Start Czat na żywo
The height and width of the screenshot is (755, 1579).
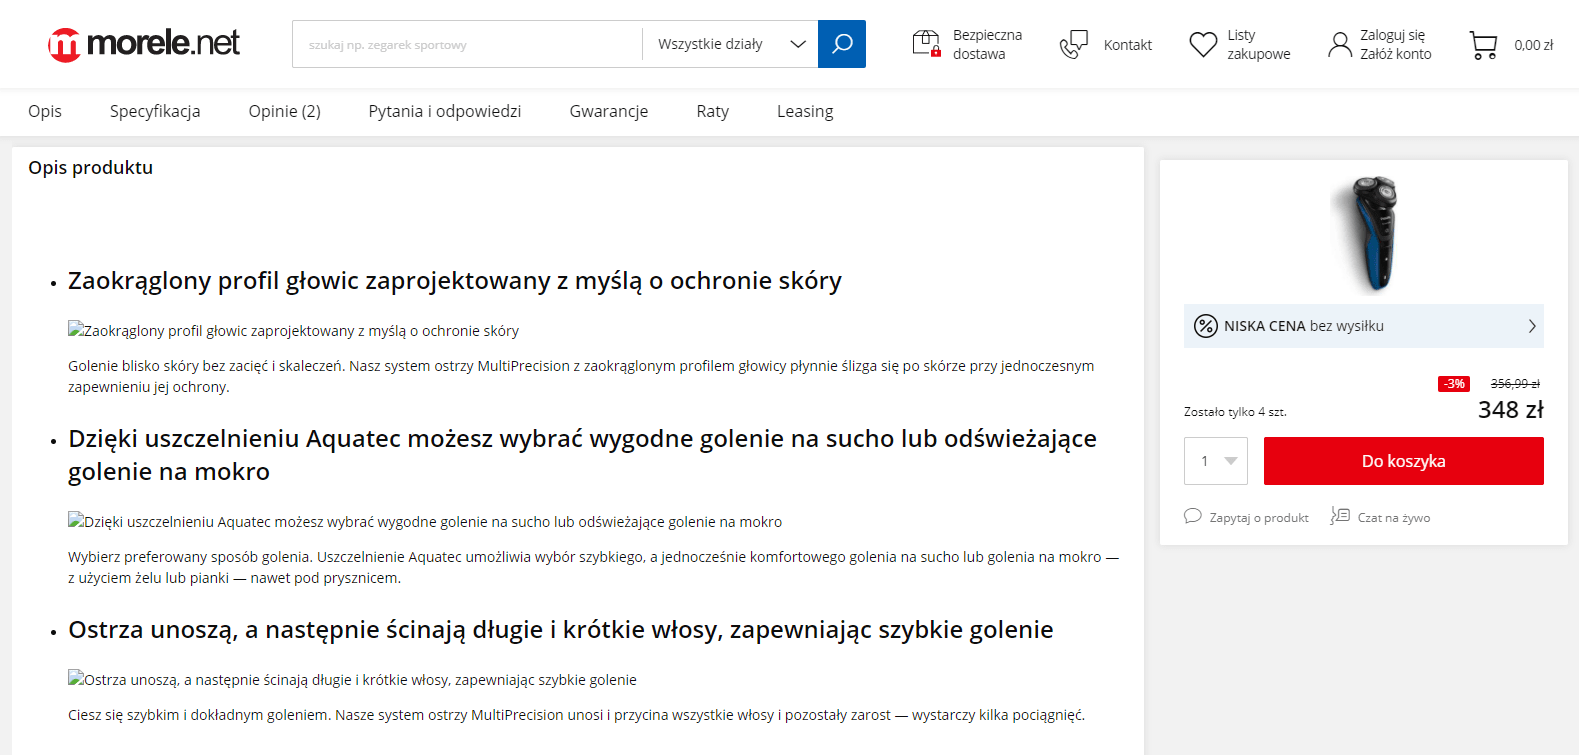pyautogui.click(x=1381, y=517)
